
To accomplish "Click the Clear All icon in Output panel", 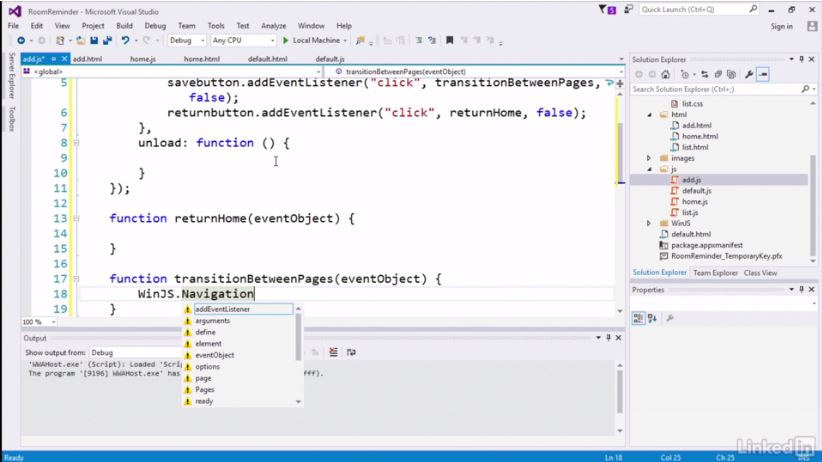I will tap(333, 352).
